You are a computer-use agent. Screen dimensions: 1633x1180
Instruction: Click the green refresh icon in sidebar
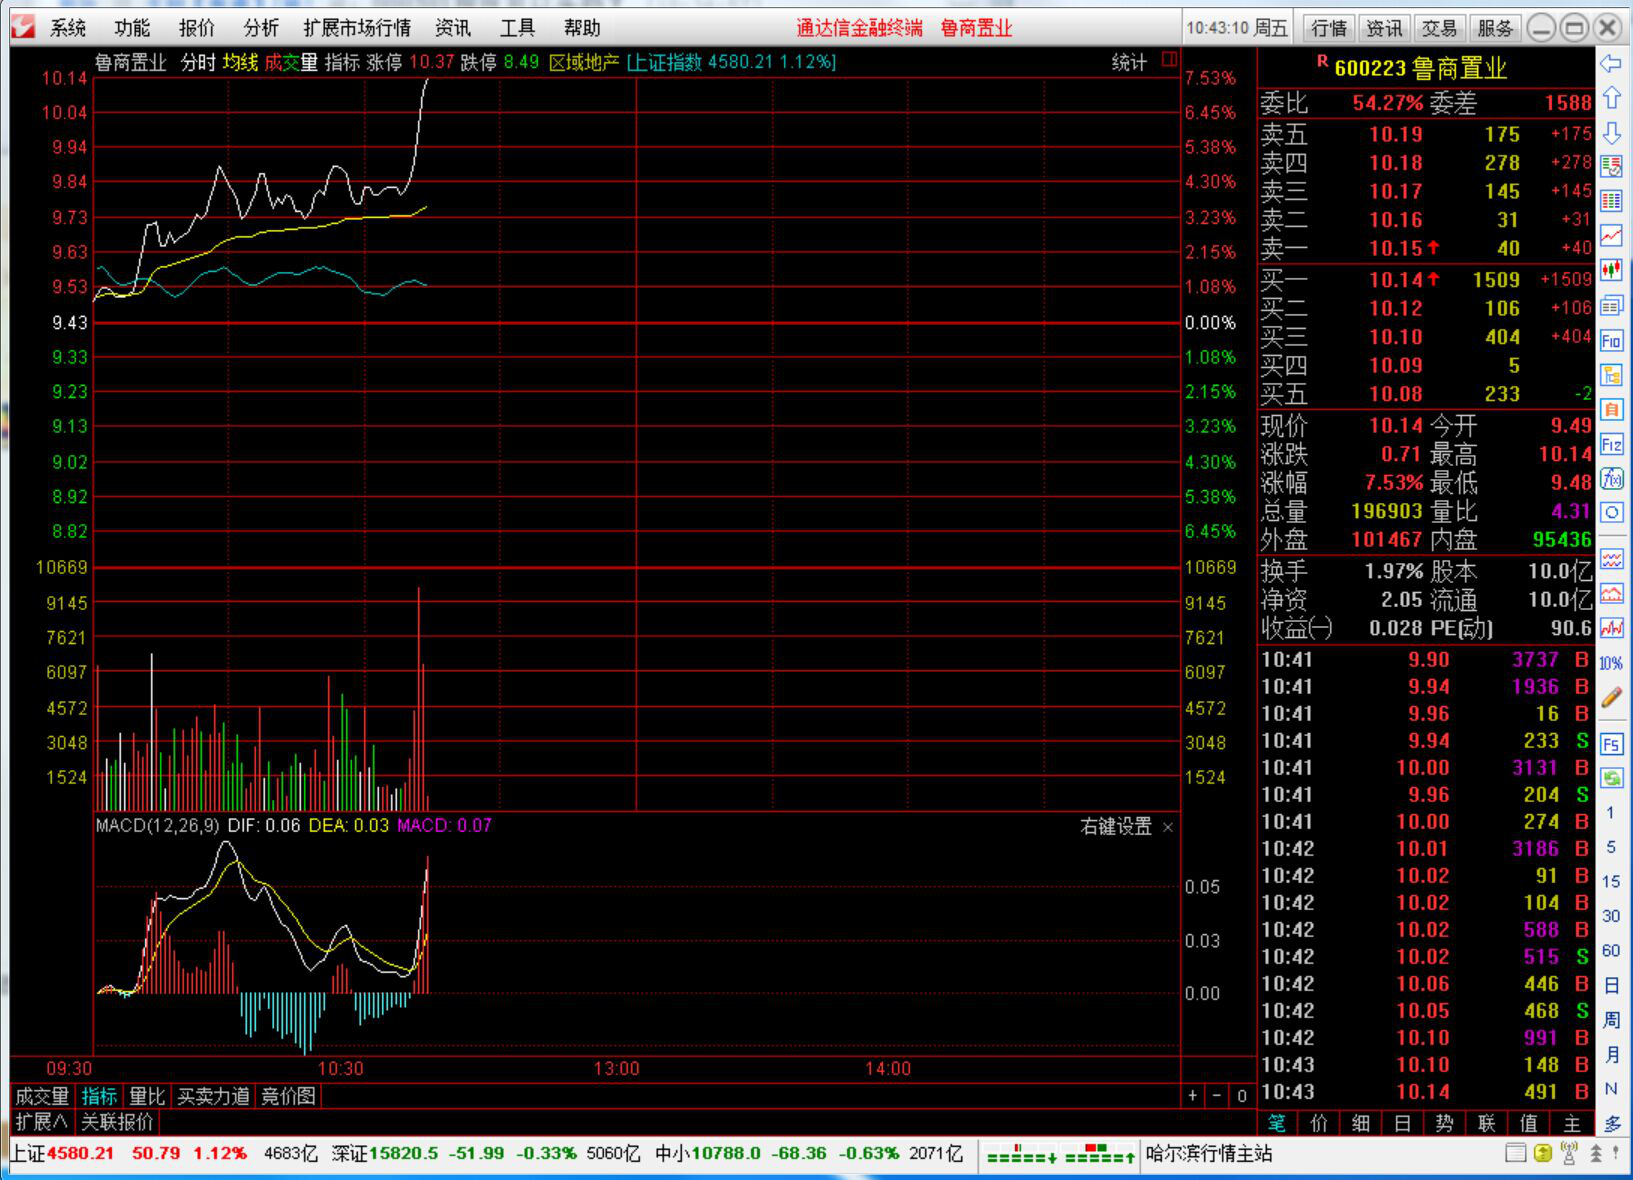[1611, 778]
